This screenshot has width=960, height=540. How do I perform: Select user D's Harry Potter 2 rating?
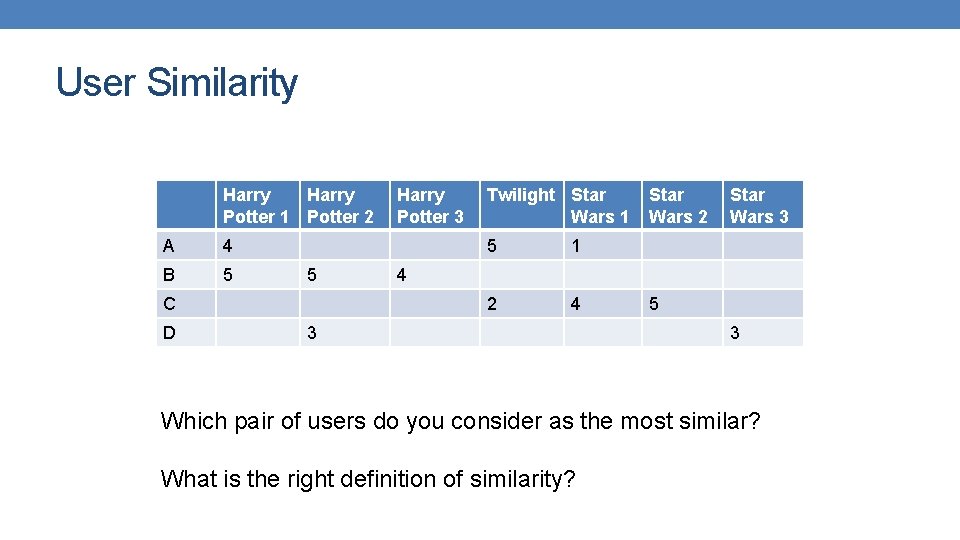pos(312,333)
